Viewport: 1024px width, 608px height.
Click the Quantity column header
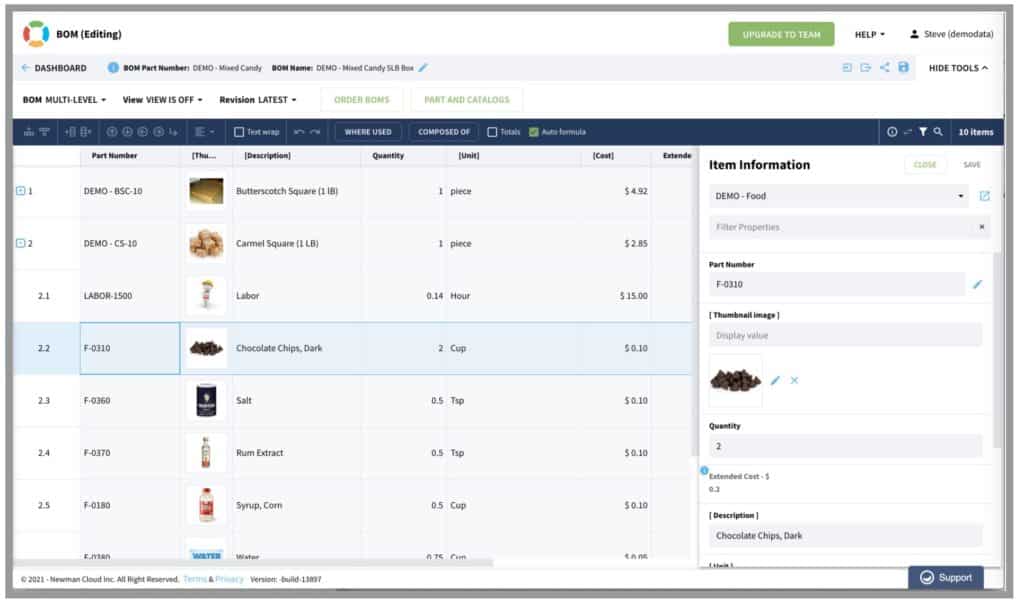click(388, 155)
